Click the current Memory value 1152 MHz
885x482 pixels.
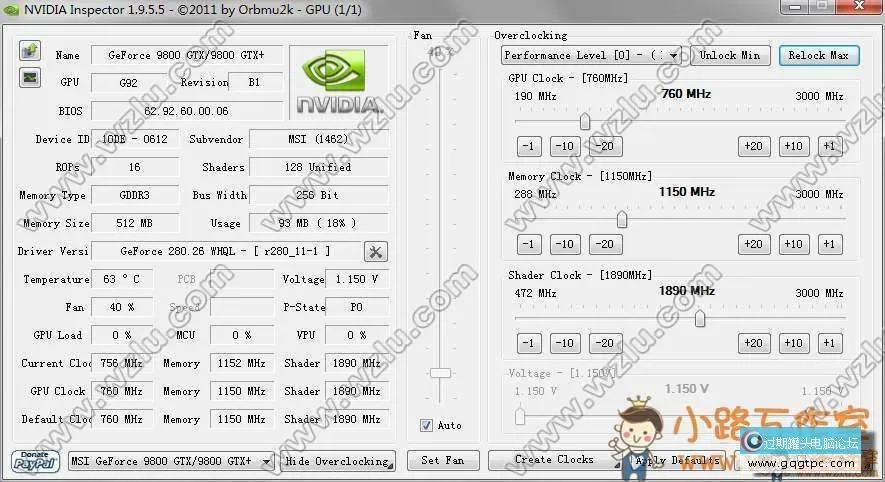[x=242, y=363]
